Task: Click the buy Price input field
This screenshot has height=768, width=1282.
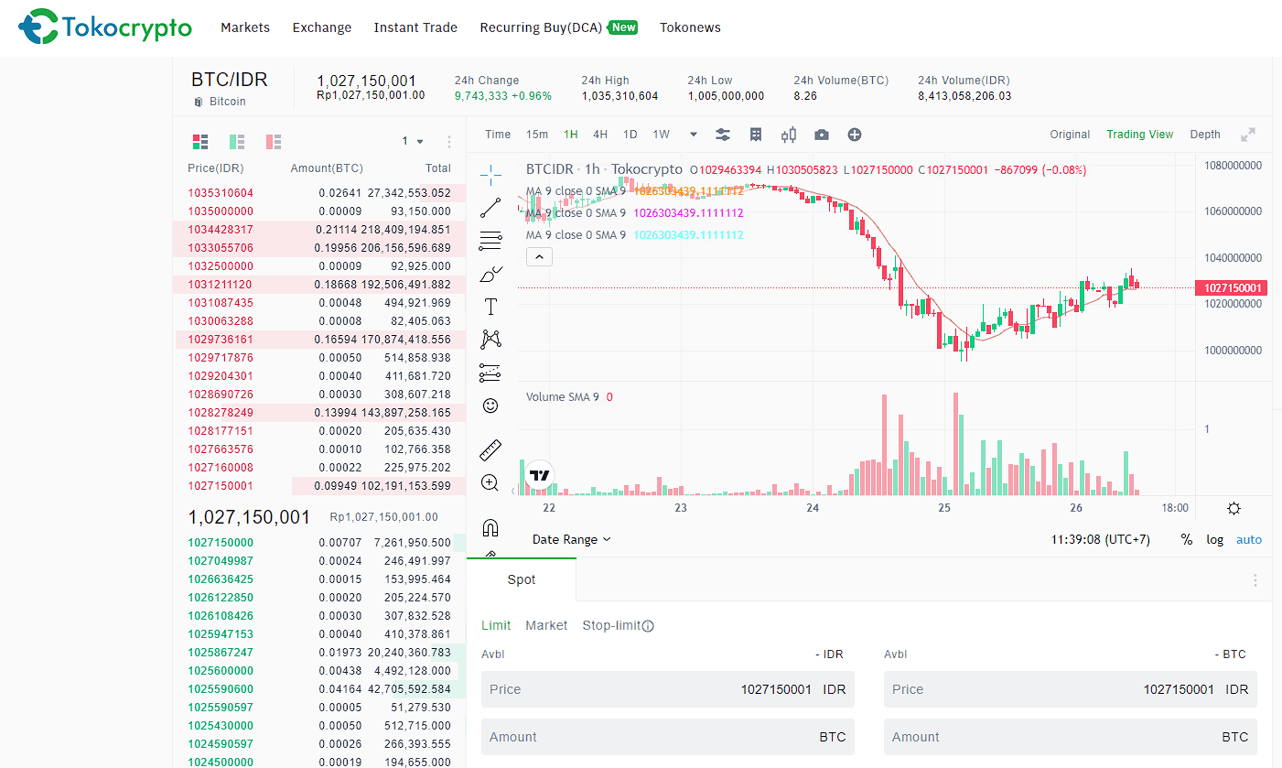Action: point(668,689)
